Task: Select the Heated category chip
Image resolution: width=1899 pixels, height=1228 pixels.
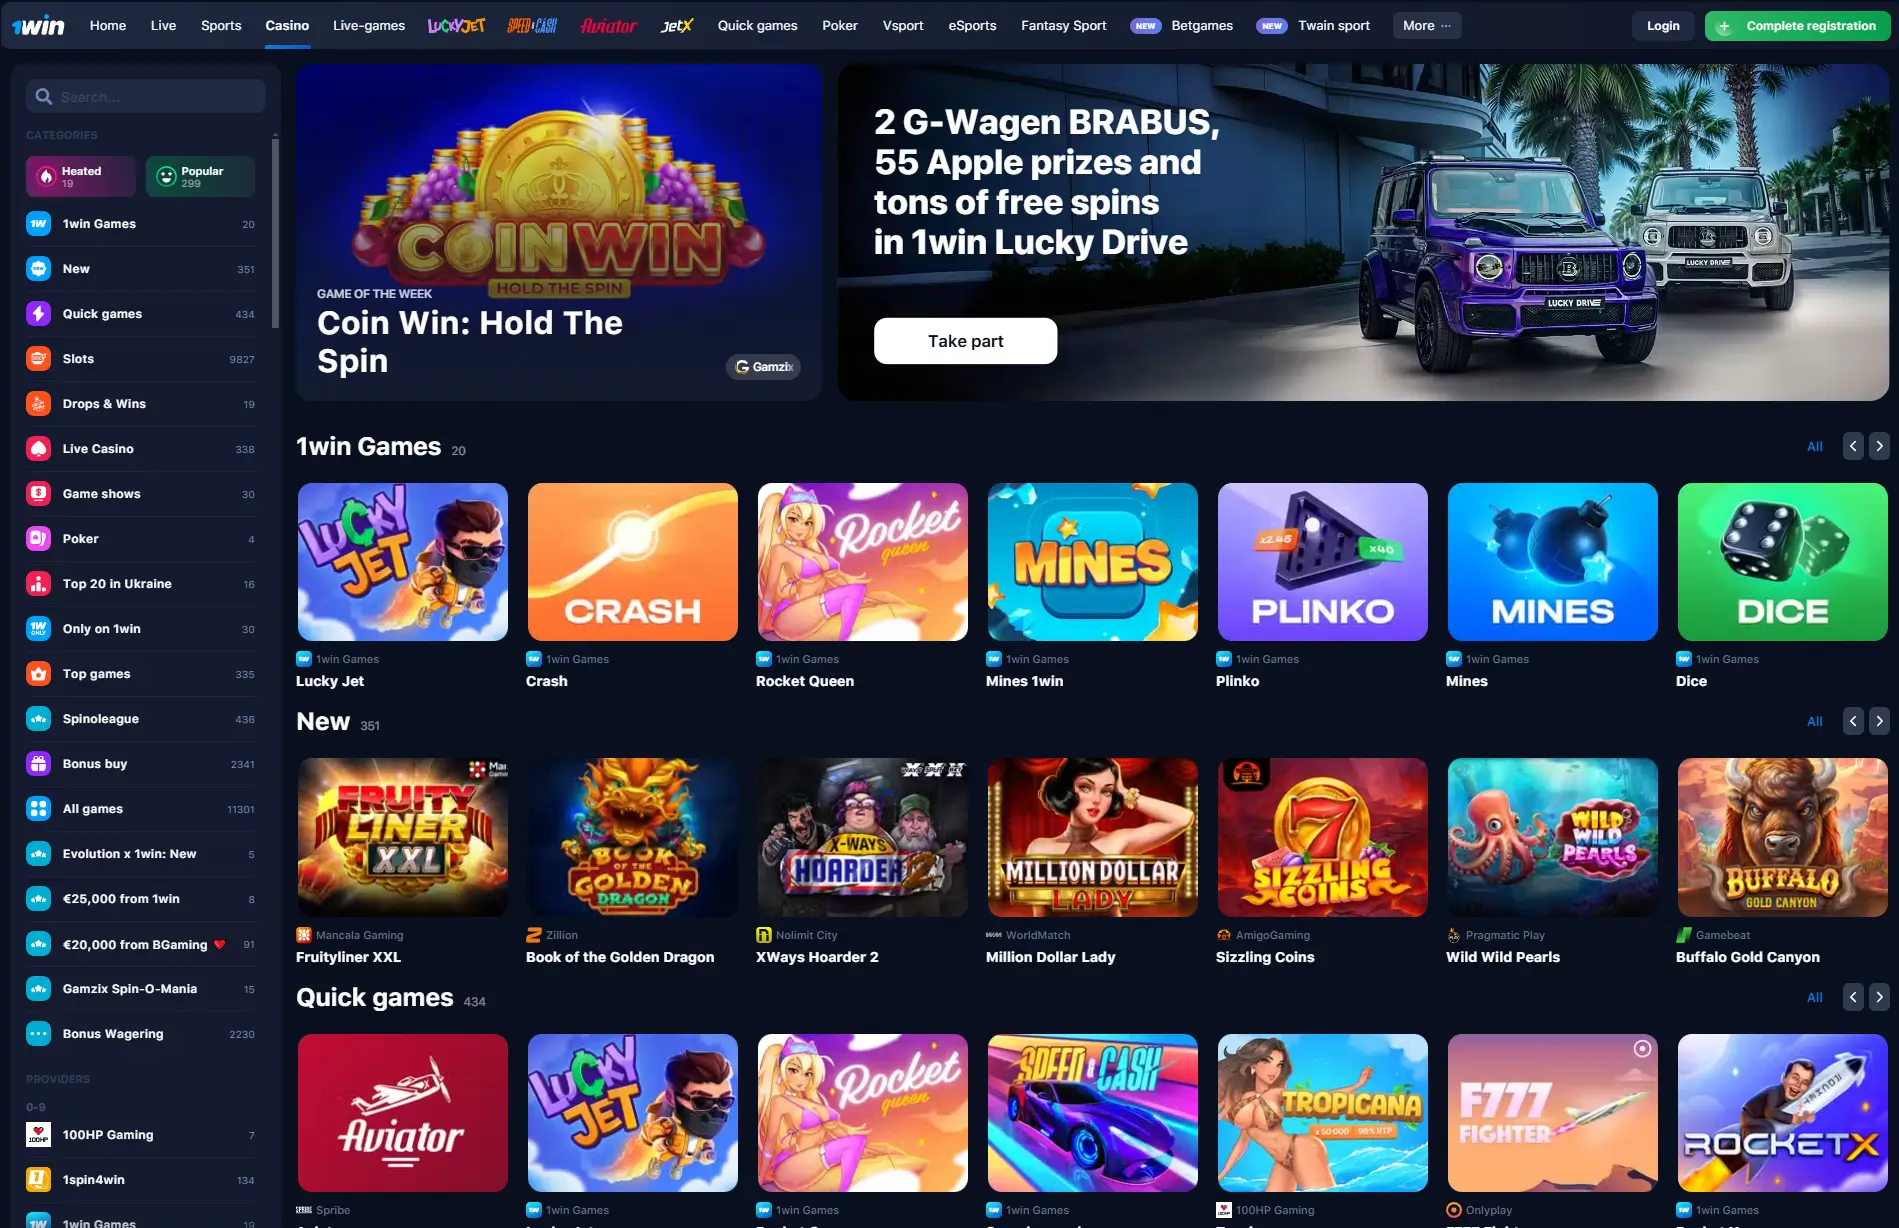Action: pos(81,177)
